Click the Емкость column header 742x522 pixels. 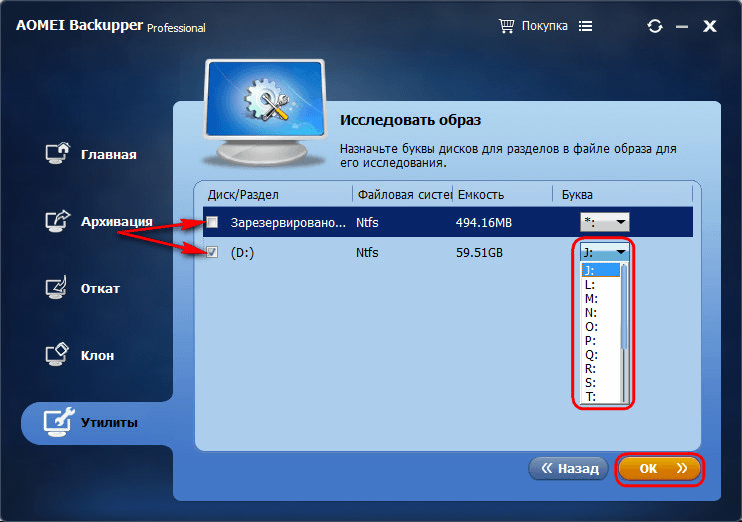[x=481, y=195]
